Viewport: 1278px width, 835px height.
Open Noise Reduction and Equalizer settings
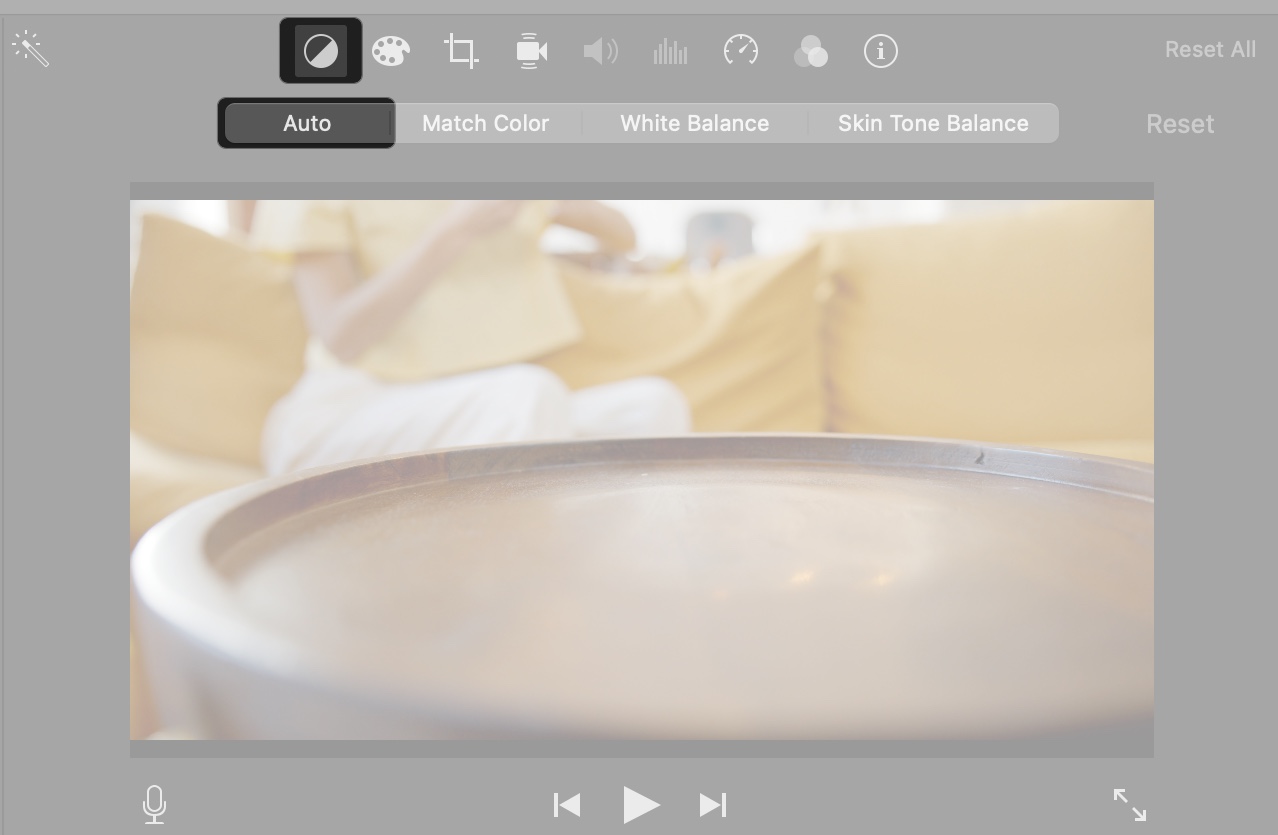pyautogui.click(x=670, y=50)
